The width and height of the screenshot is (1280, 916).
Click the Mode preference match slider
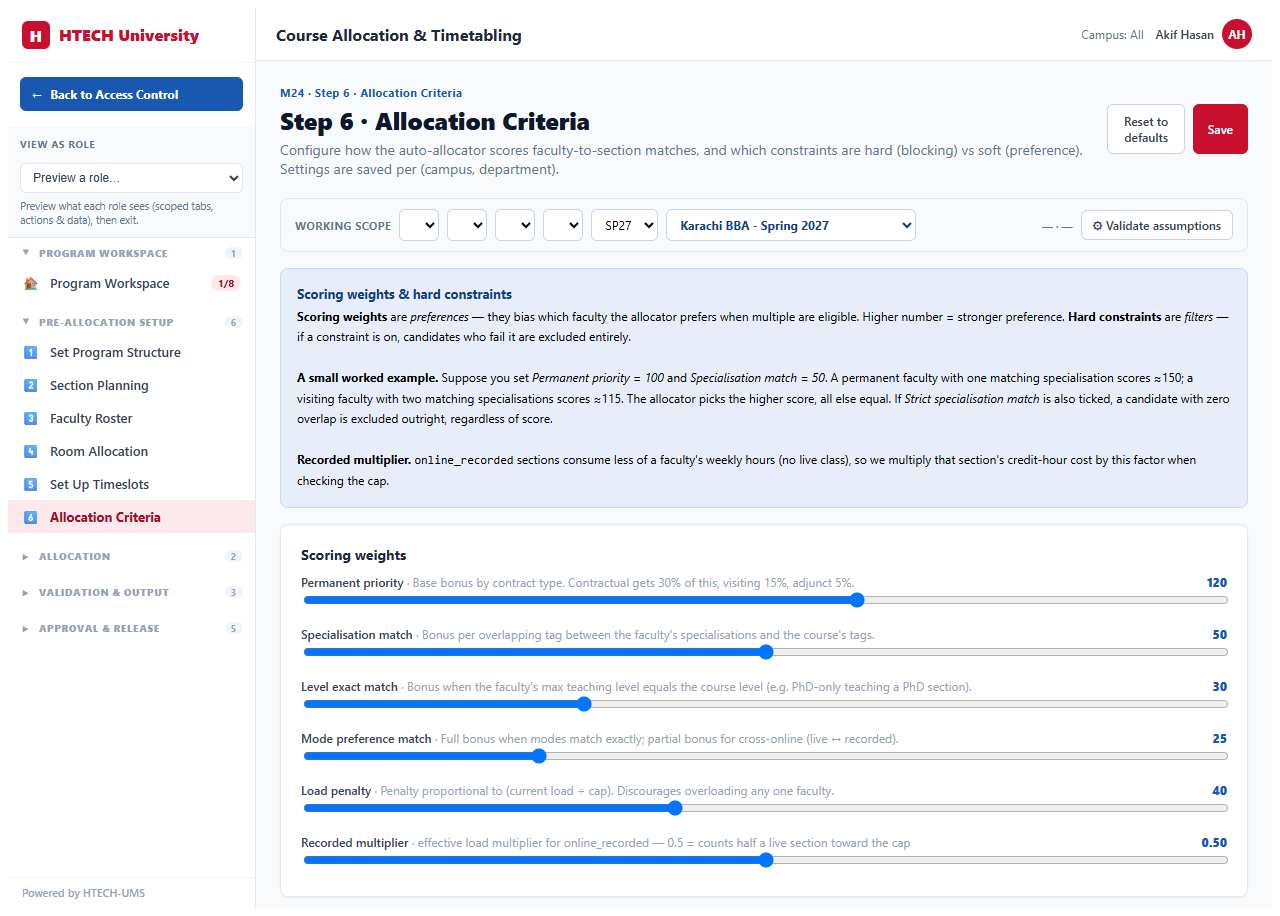click(x=765, y=756)
